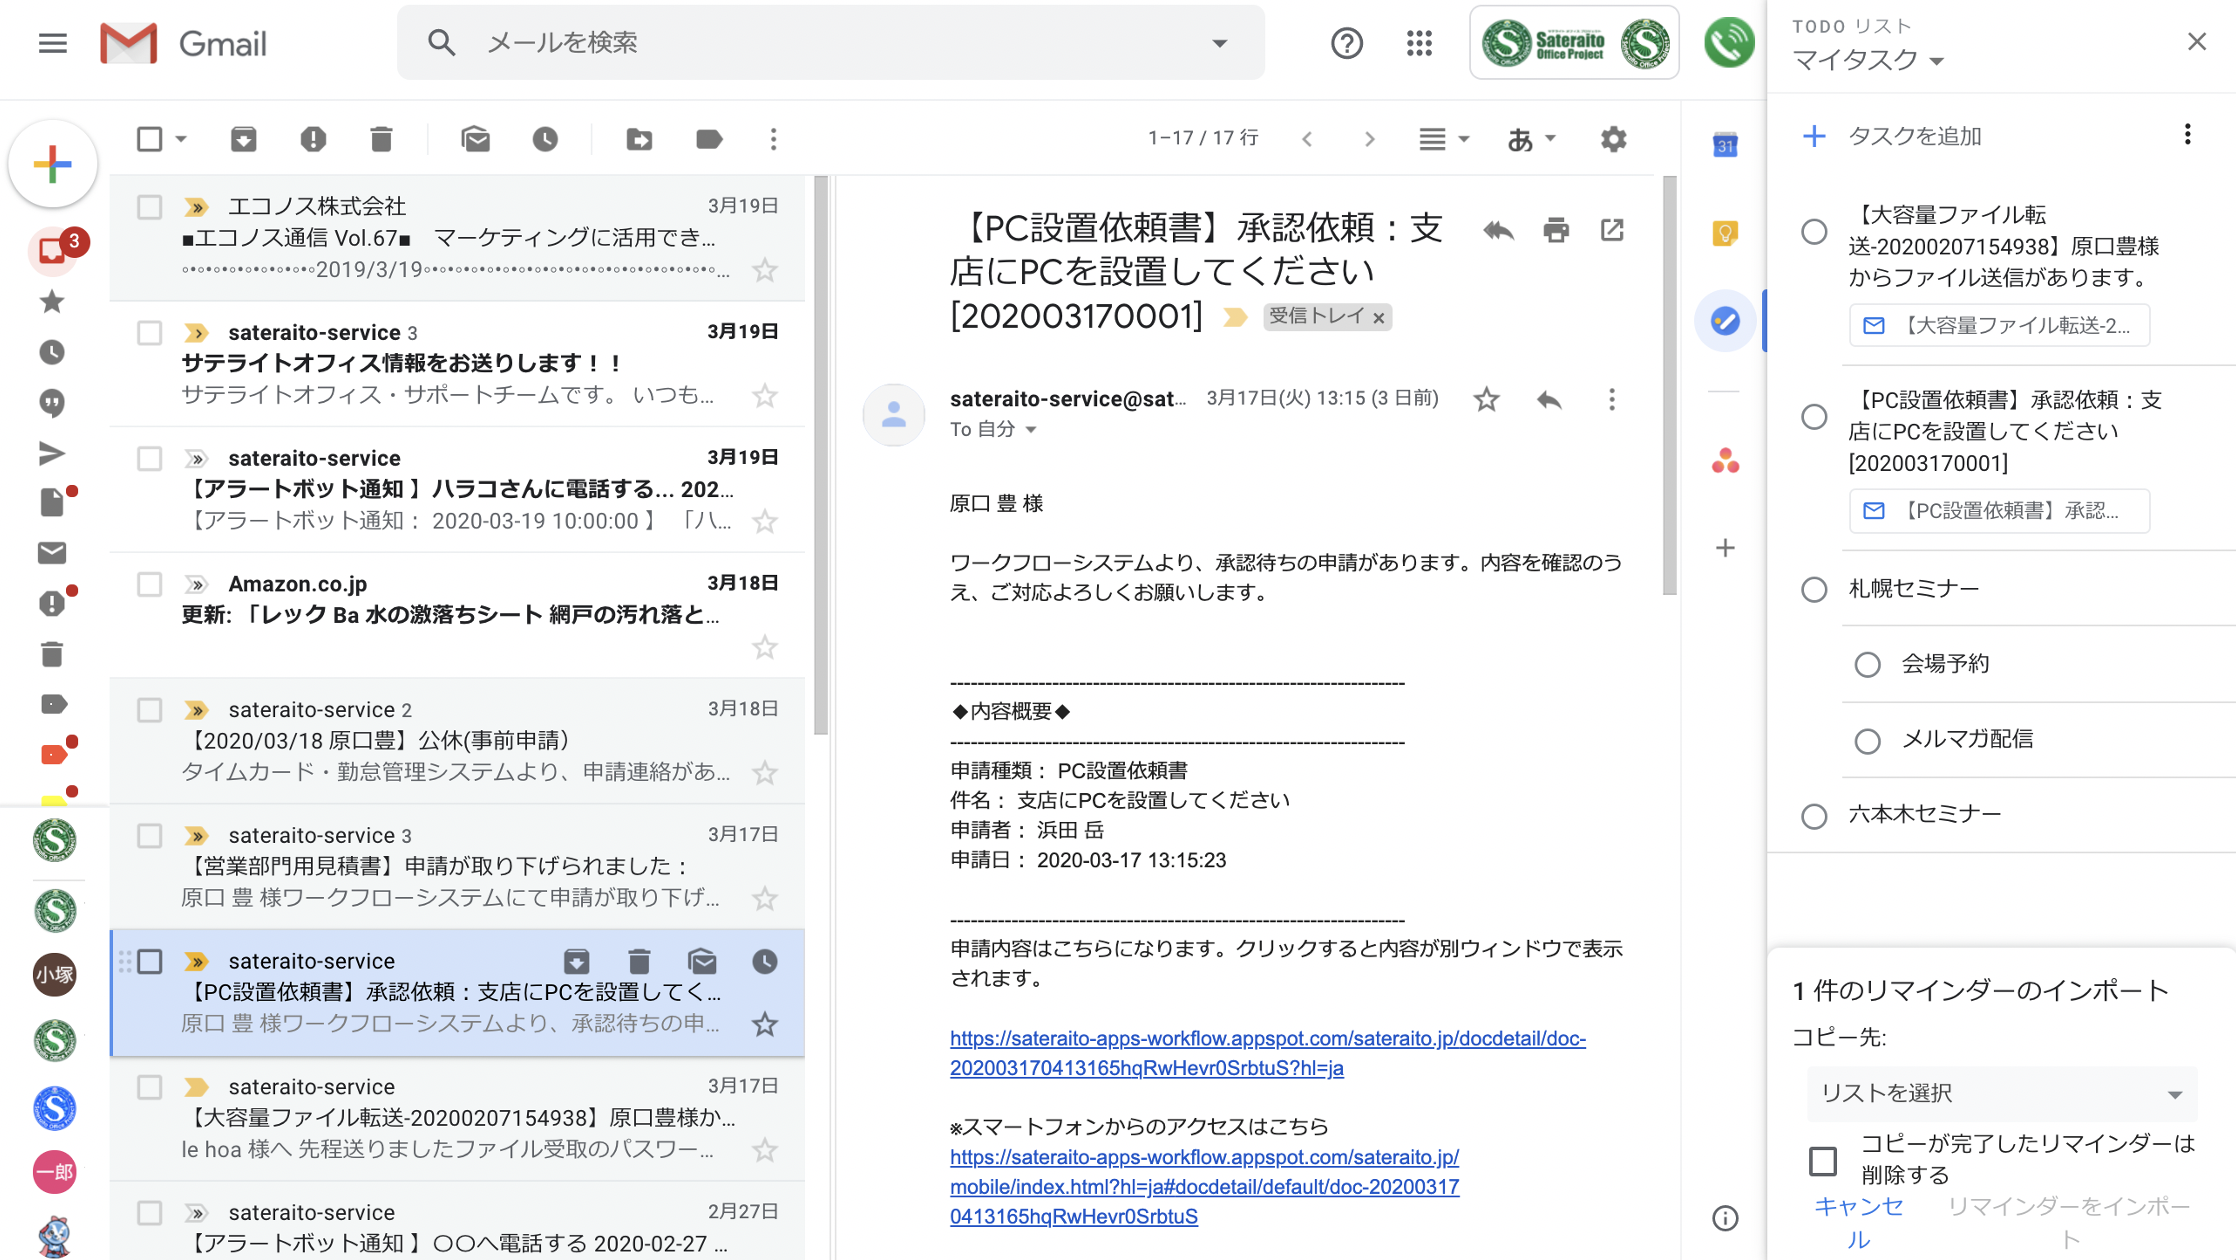Mark 会場予約 subtask complete

(x=1867, y=665)
